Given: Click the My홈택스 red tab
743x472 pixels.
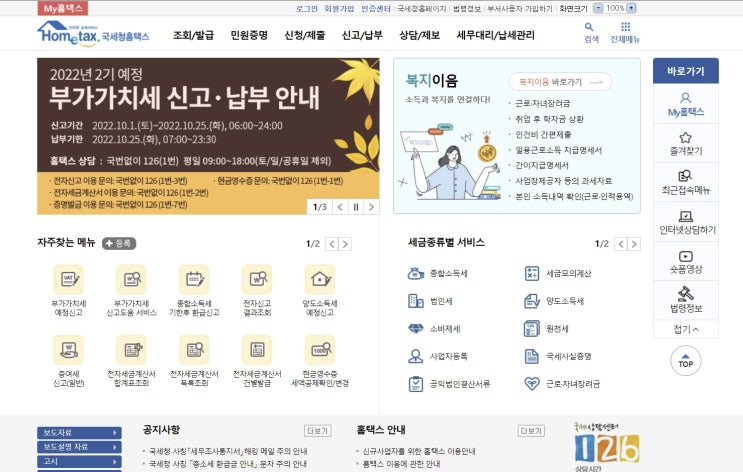Looking at the screenshot, I should coord(63,9).
